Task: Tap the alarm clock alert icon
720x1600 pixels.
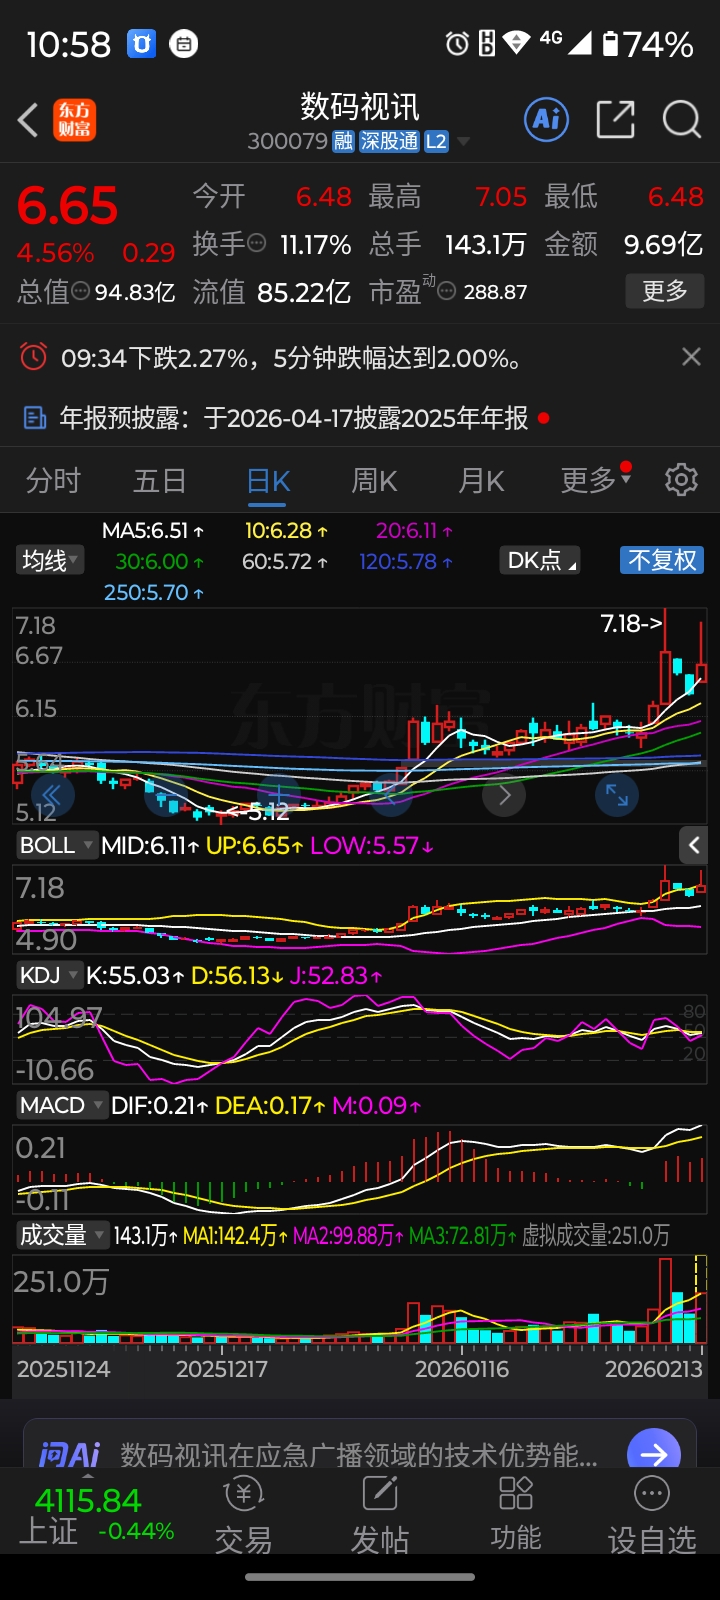Action: point(33,357)
